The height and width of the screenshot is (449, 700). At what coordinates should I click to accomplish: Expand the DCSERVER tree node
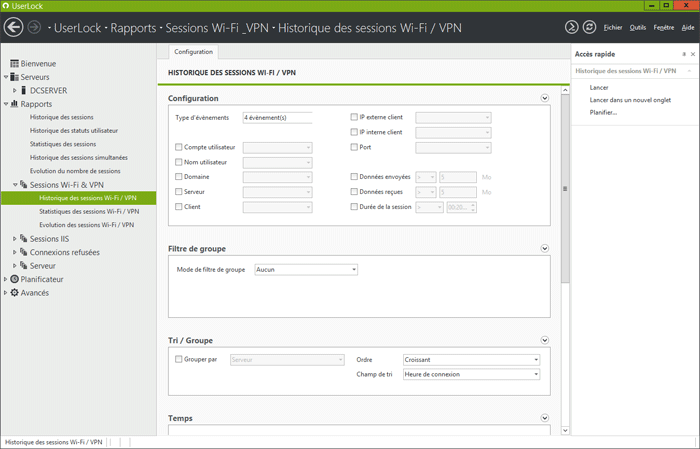15,90
